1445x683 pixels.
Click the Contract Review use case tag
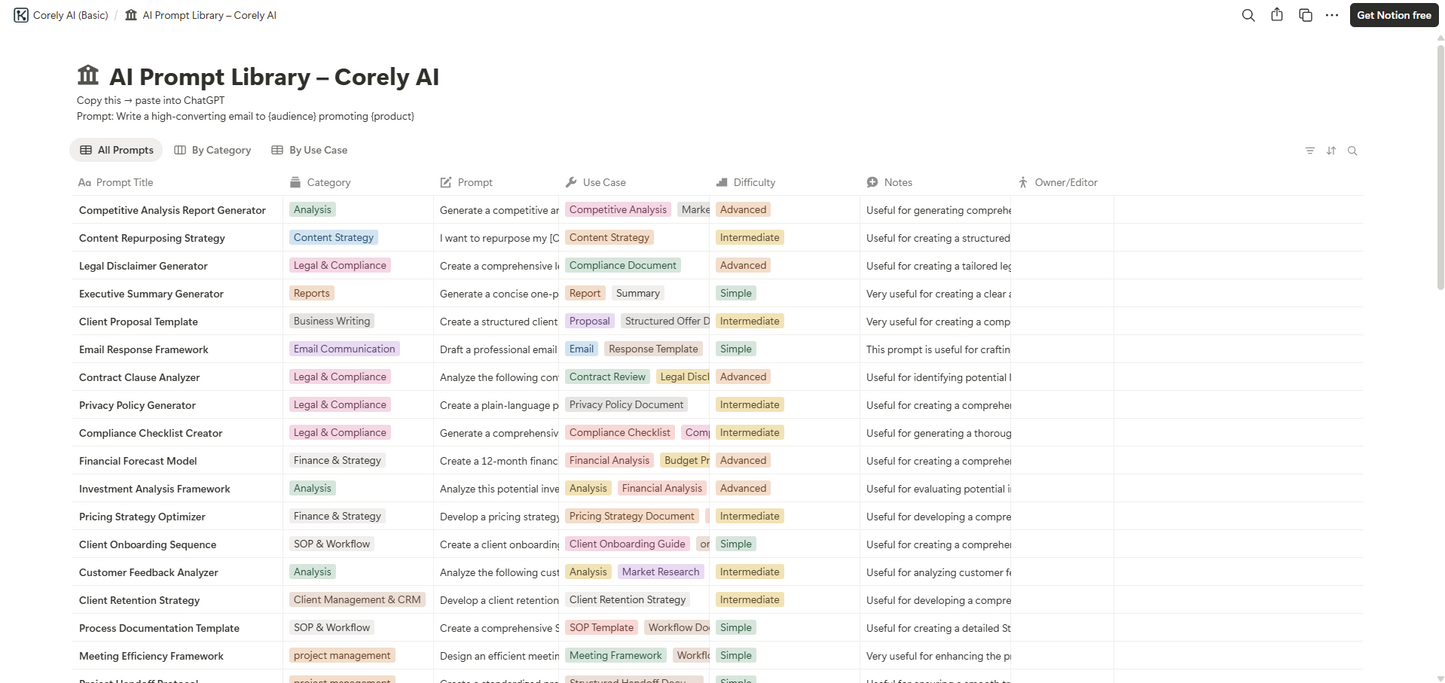pos(607,377)
